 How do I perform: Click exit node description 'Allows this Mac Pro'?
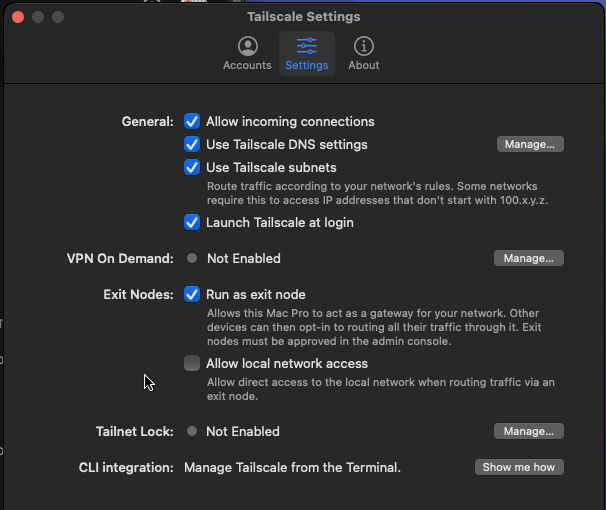point(374,327)
